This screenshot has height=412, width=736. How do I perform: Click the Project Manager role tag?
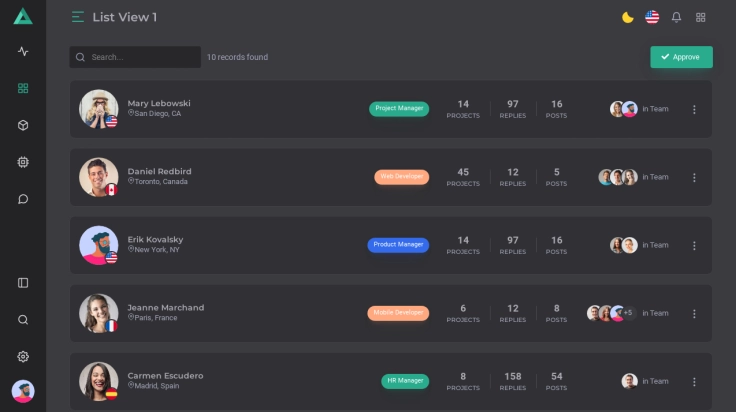tap(399, 109)
